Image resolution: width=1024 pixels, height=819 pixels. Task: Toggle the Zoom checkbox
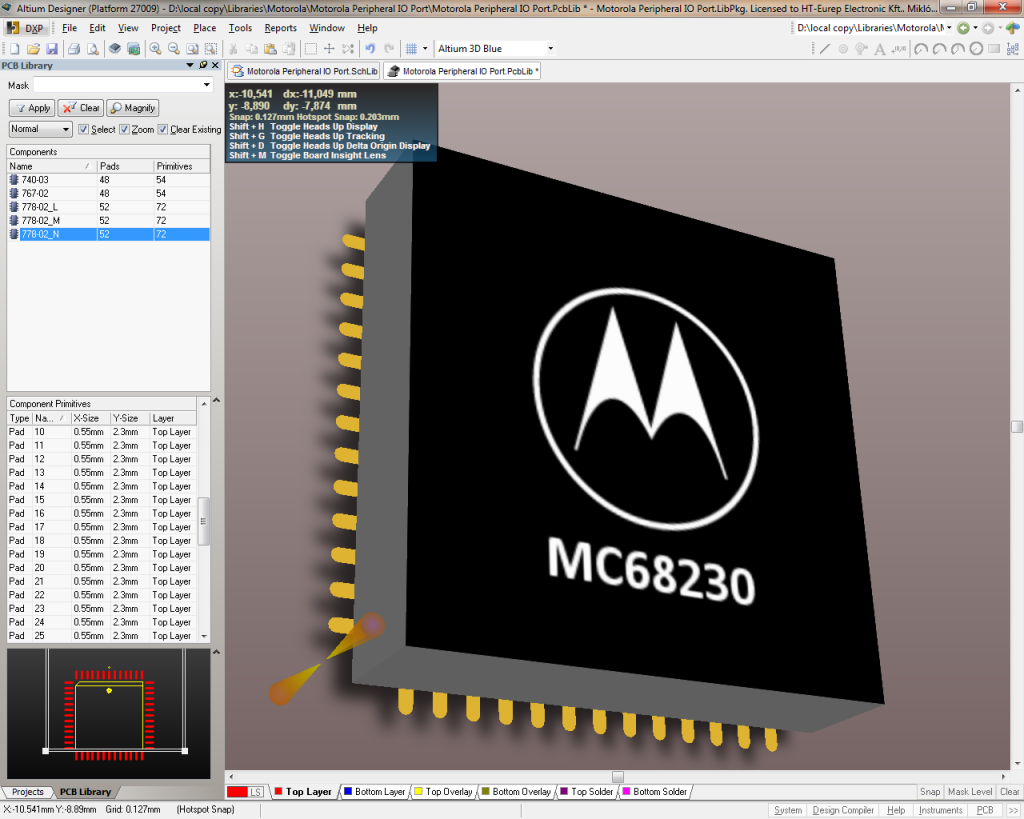coord(125,129)
